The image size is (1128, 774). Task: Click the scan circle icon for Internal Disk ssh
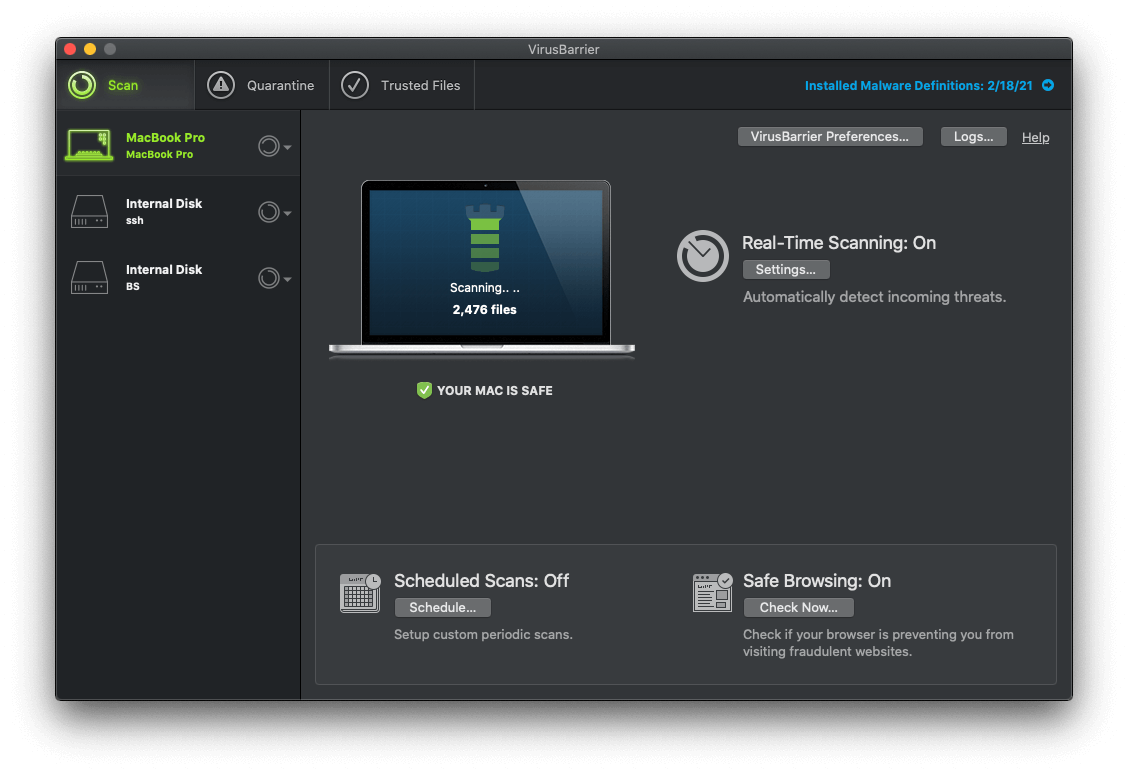[268, 212]
